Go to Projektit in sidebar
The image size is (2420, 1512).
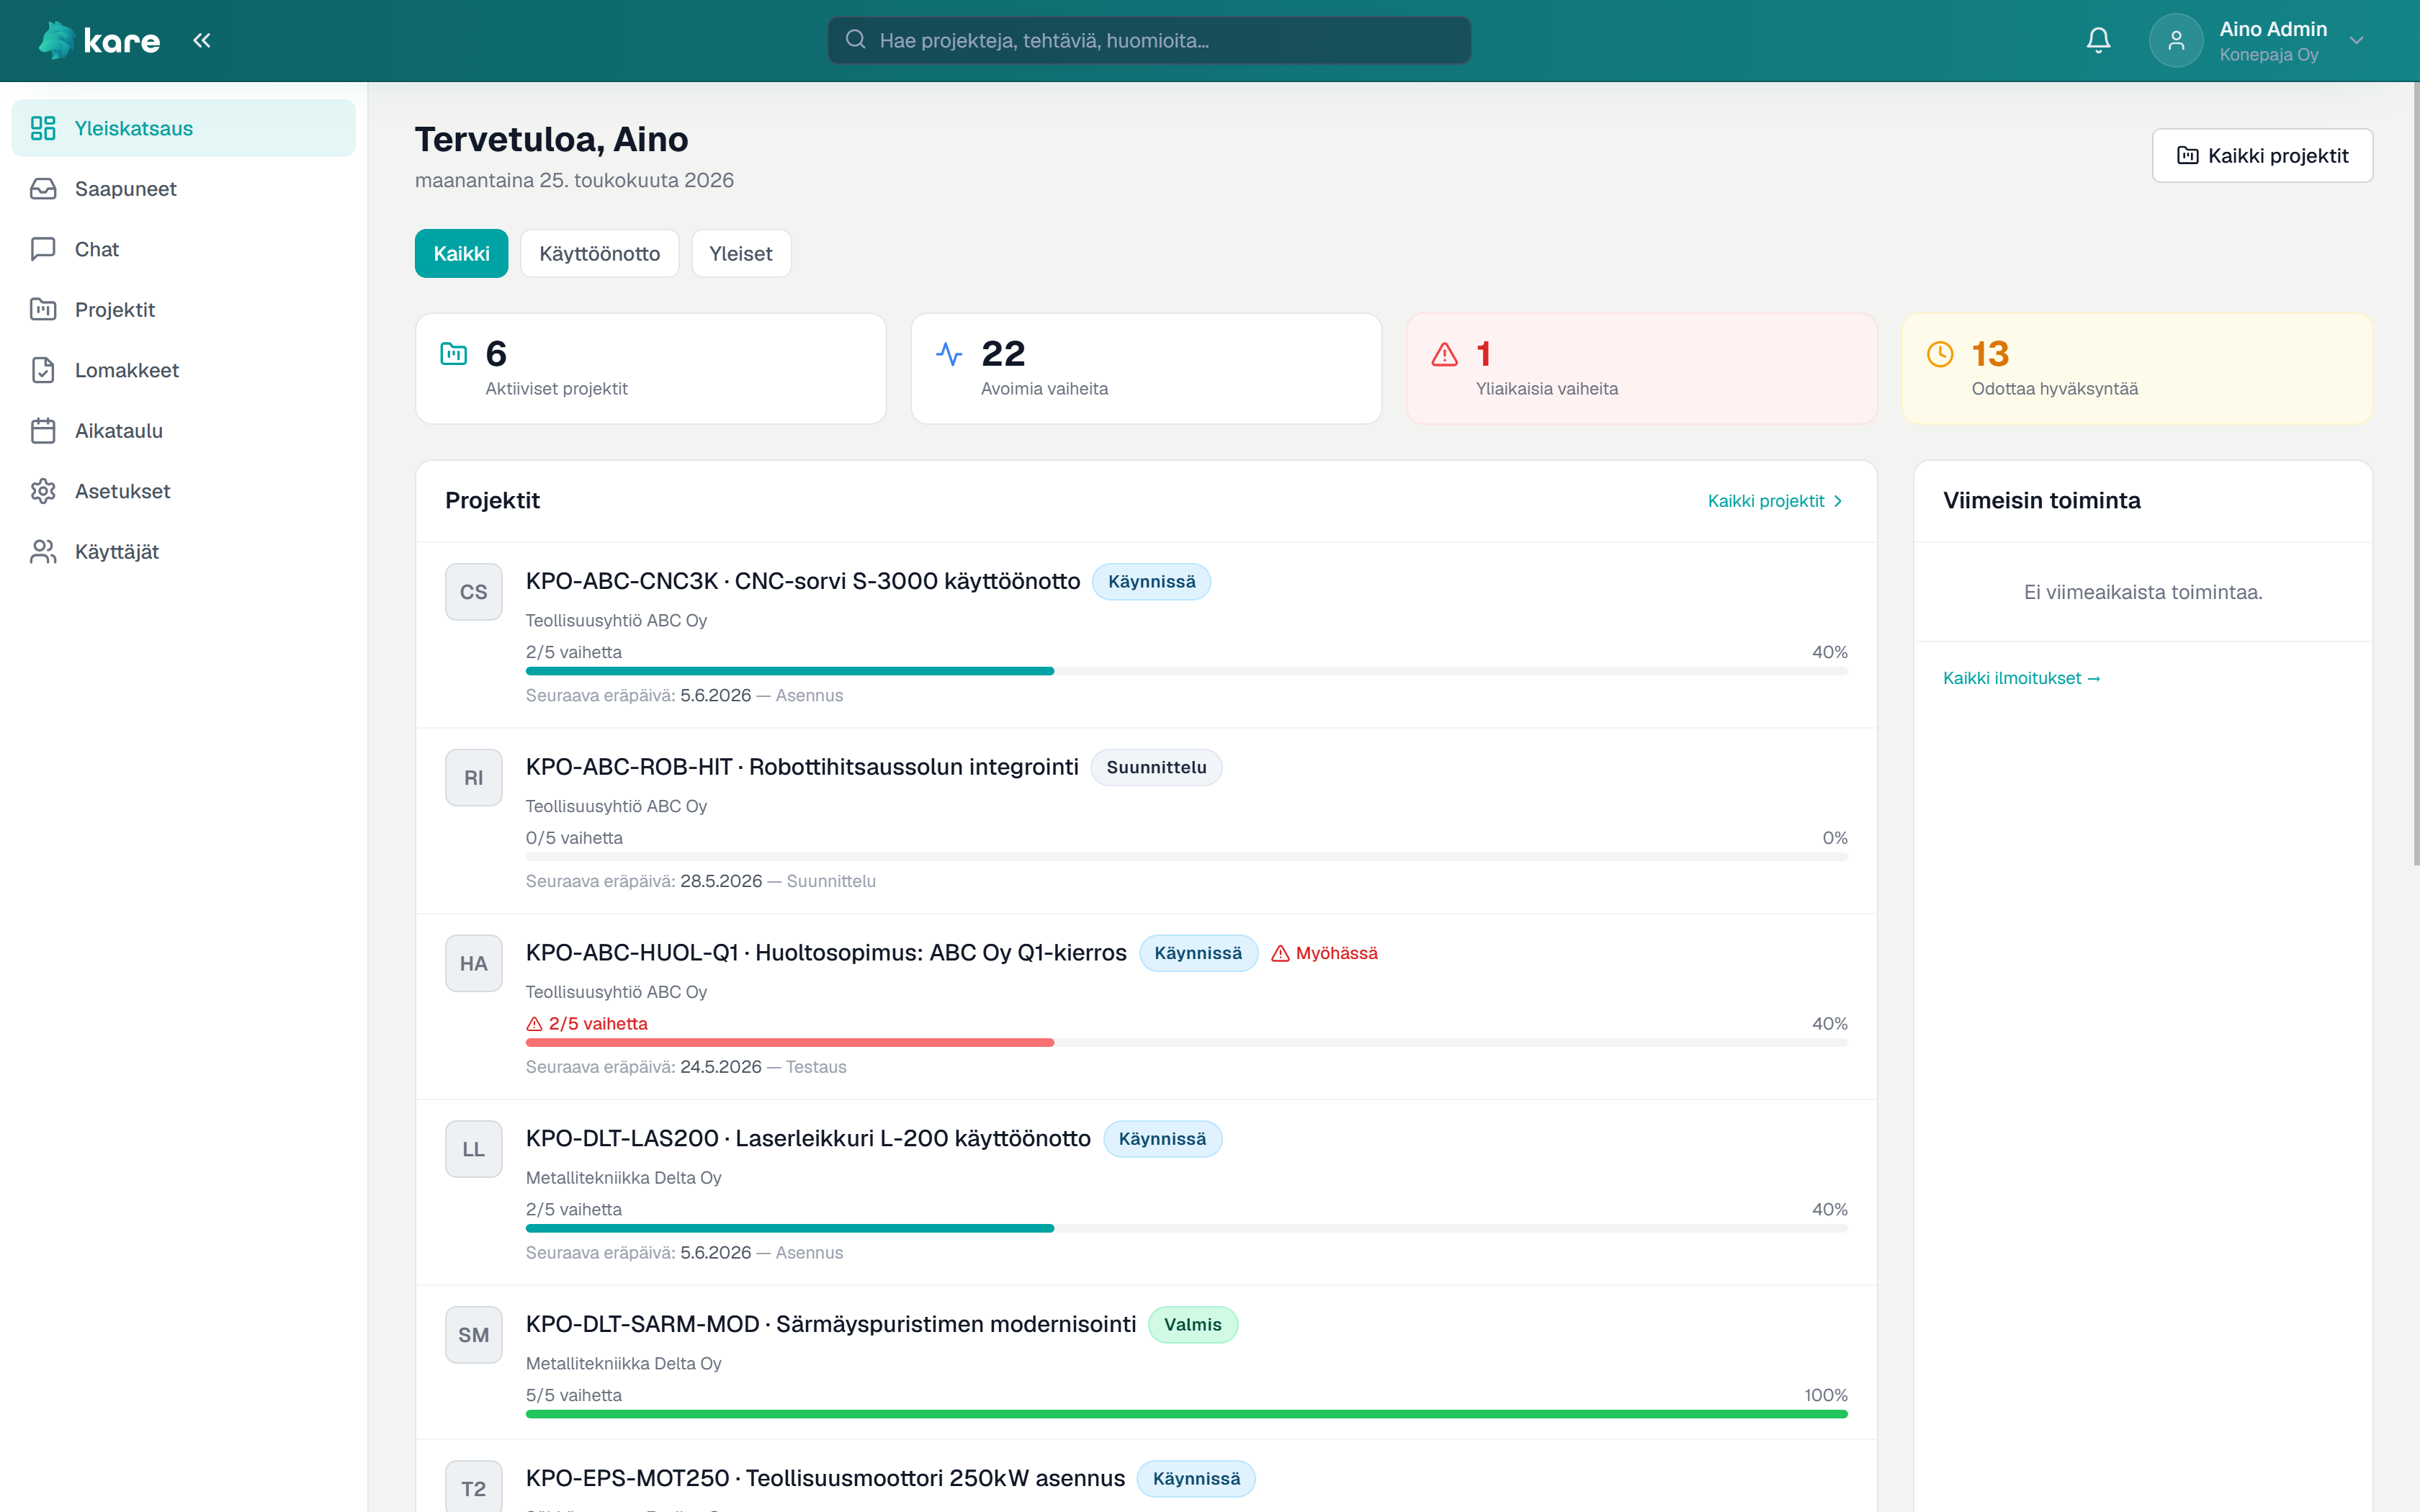[x=184, y=310]
